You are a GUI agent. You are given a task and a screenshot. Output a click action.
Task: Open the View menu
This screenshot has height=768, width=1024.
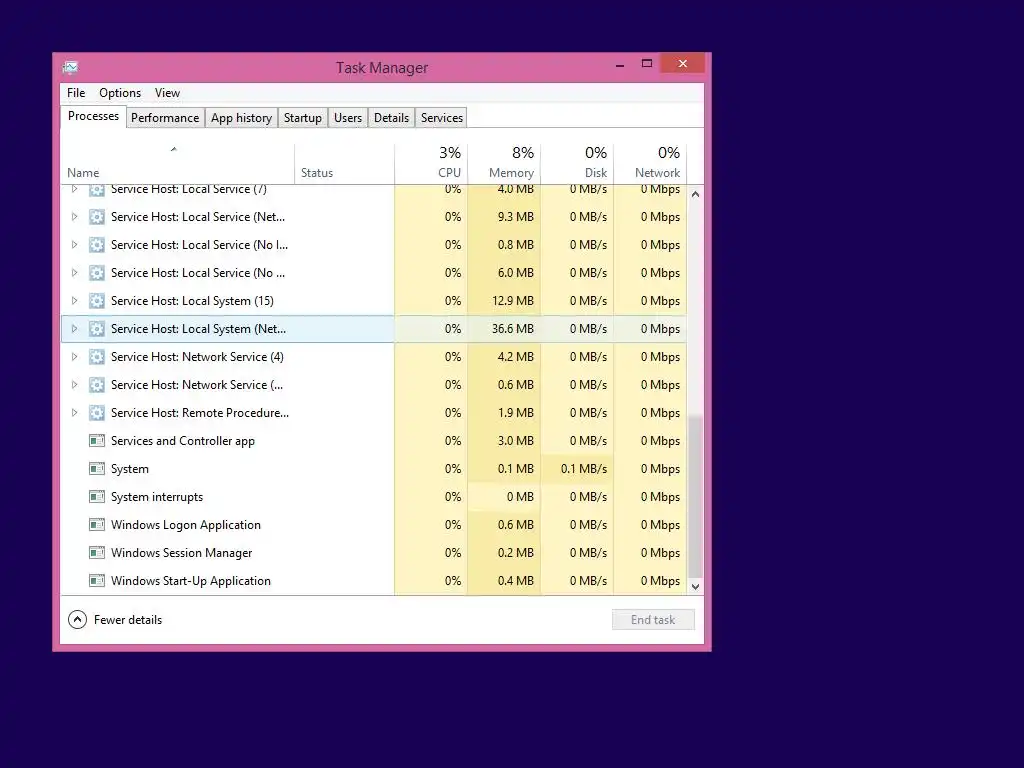pos(167,93)
